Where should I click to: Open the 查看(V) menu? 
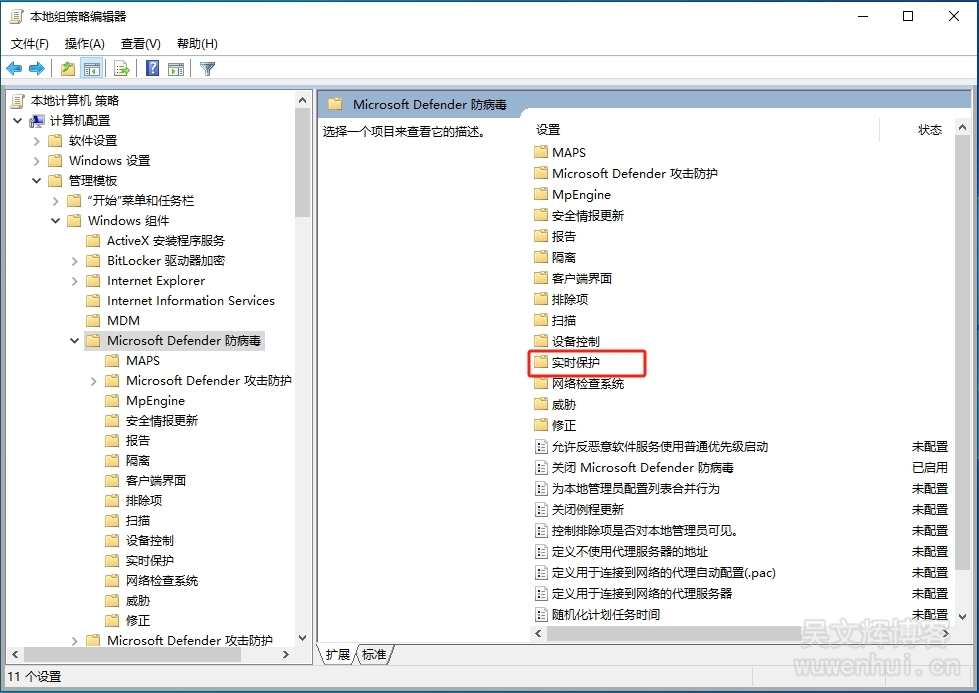click(140, 44)
